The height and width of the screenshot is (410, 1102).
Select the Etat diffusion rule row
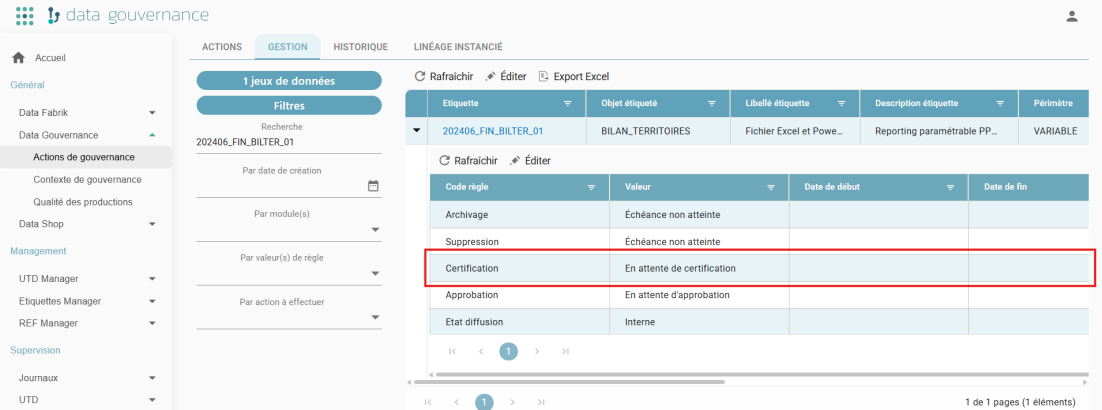point(759,321)
